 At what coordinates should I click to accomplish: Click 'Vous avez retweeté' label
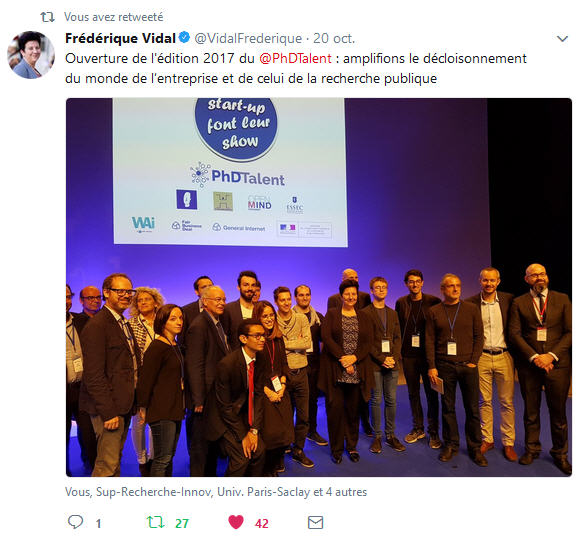click(114, 17)
